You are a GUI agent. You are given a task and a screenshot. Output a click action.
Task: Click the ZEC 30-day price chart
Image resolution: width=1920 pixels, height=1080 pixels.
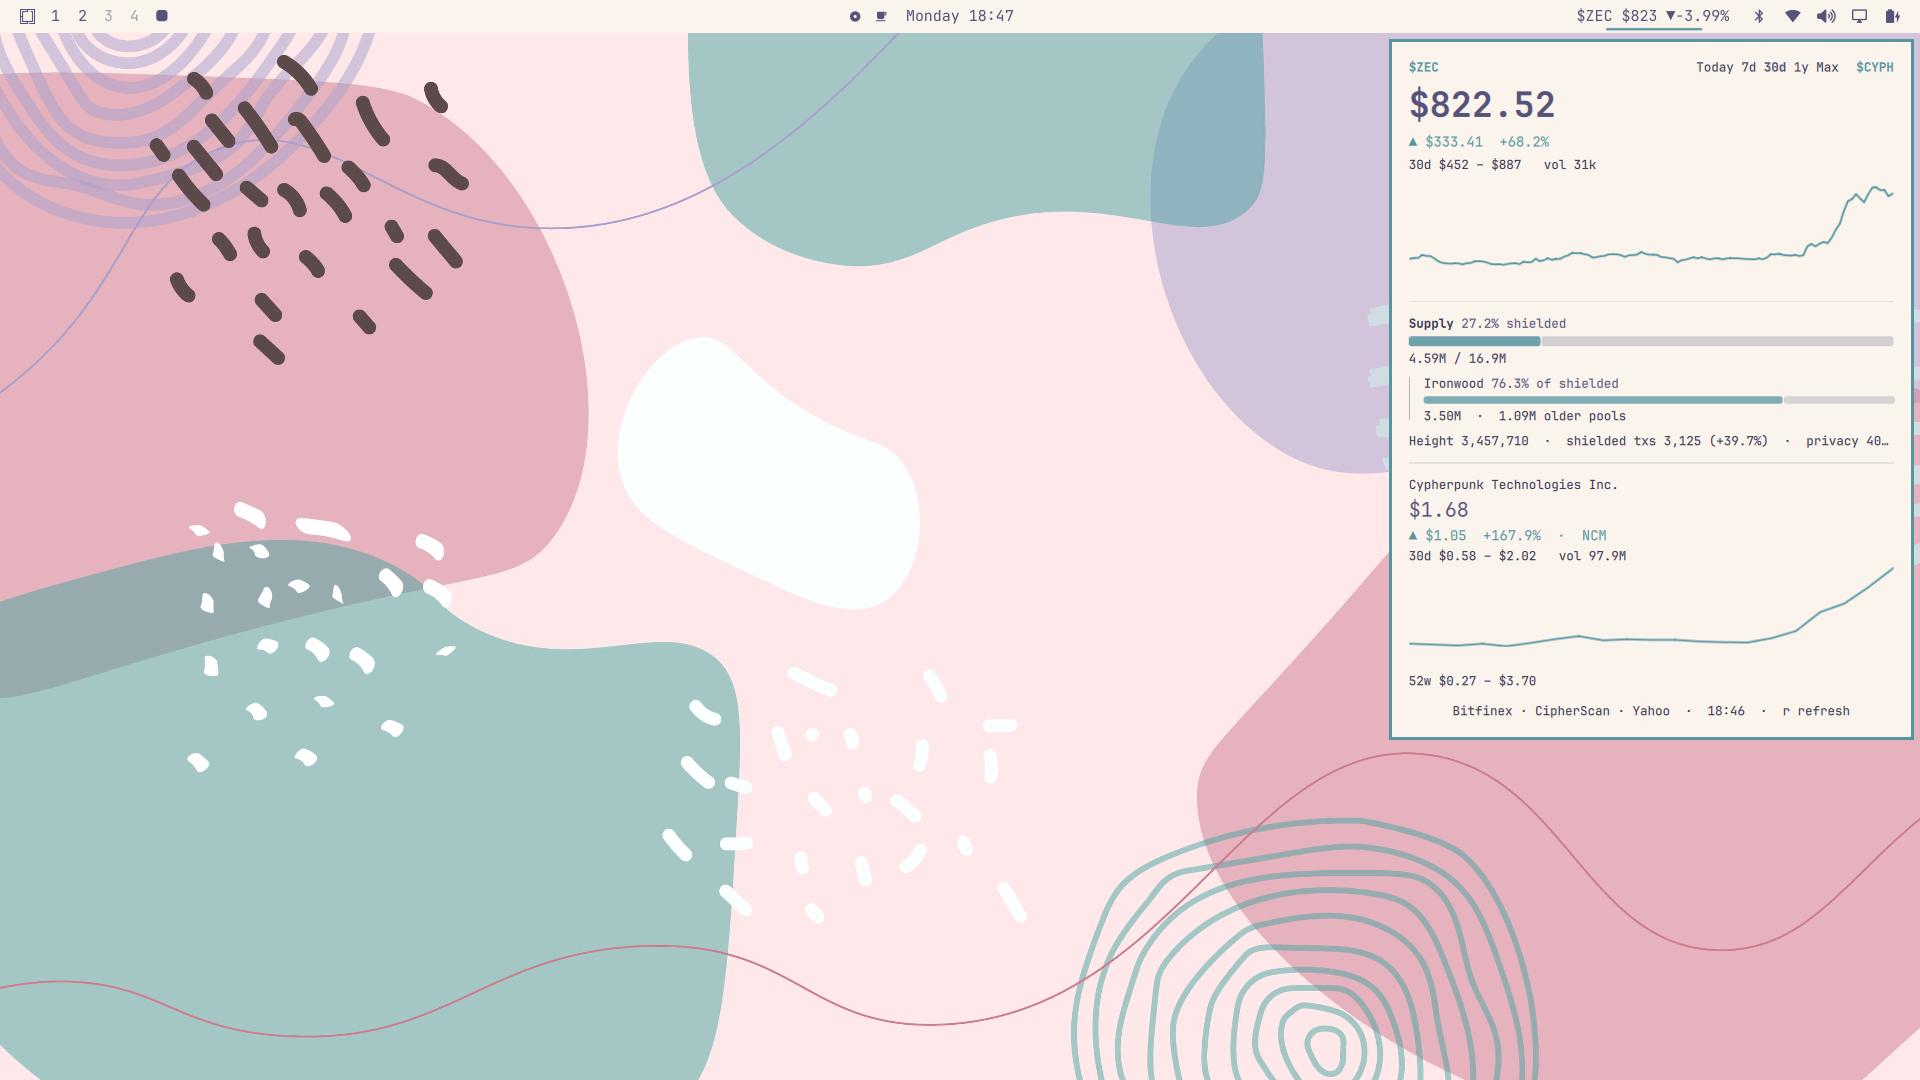1651,228
